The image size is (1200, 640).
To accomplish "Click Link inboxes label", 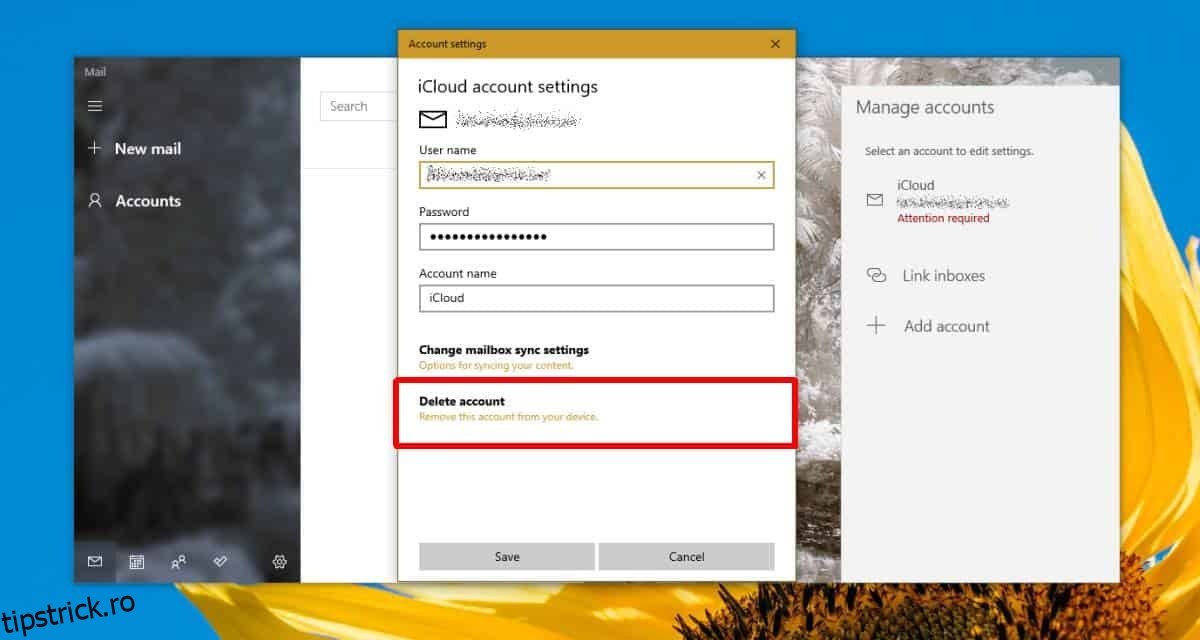I will 944,275.
